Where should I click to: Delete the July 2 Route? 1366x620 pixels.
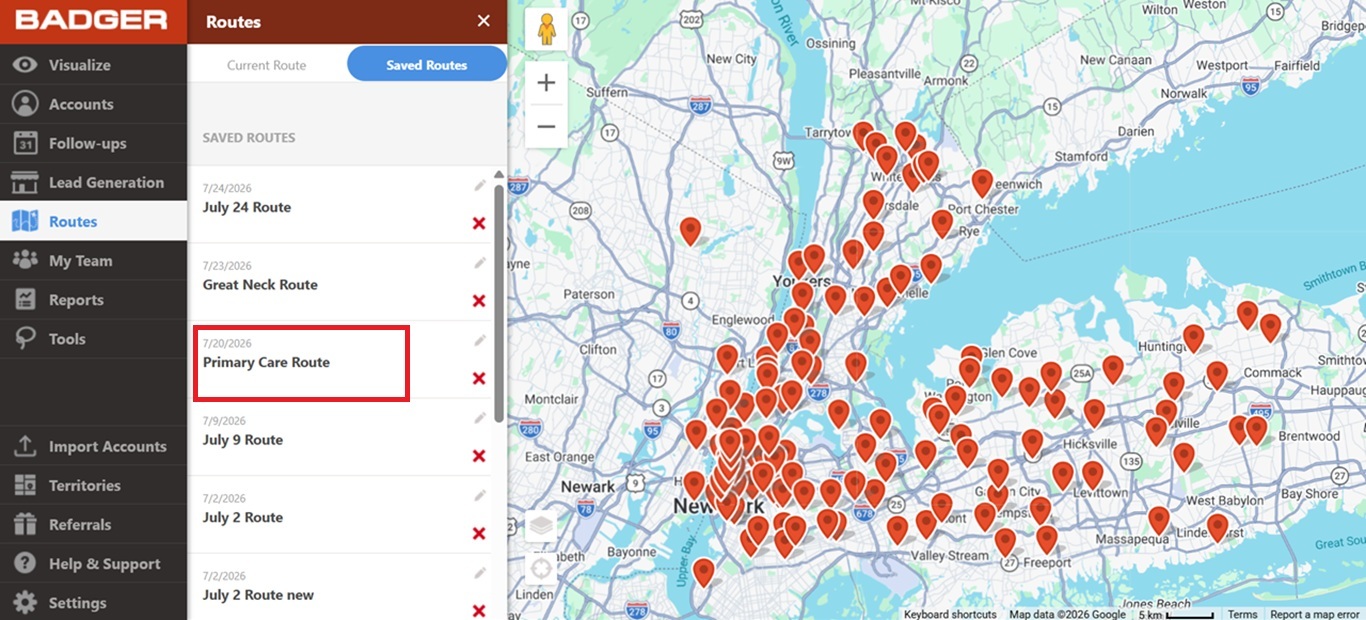point(479,533)
